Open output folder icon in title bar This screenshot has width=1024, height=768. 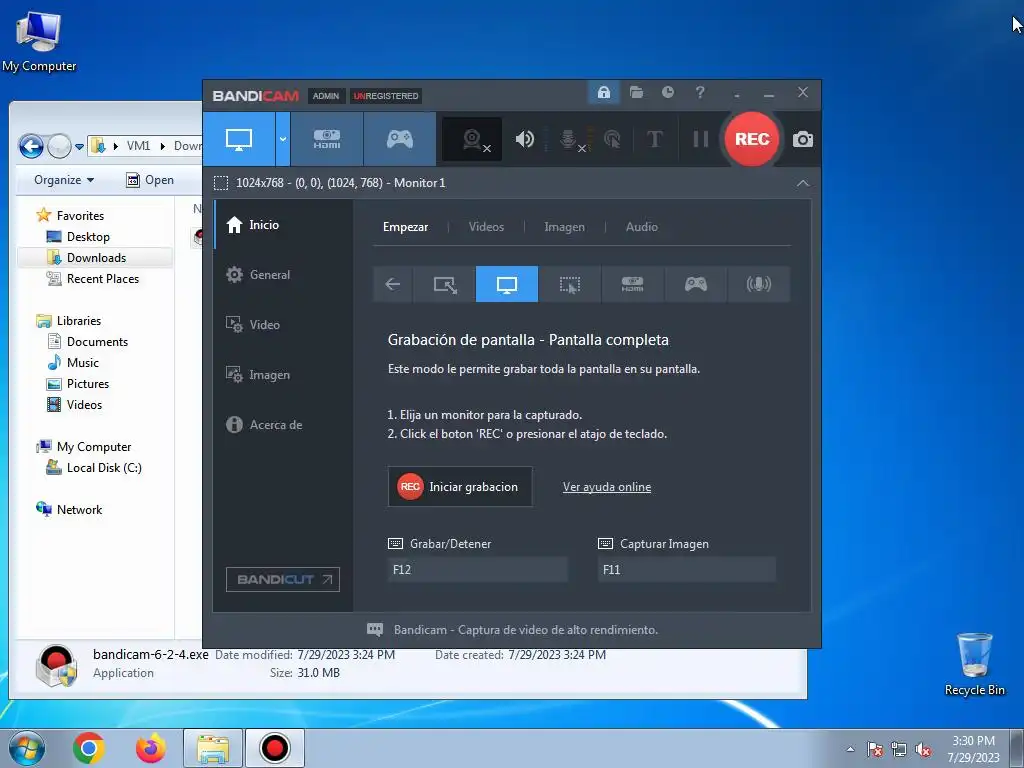coord(636,92)
